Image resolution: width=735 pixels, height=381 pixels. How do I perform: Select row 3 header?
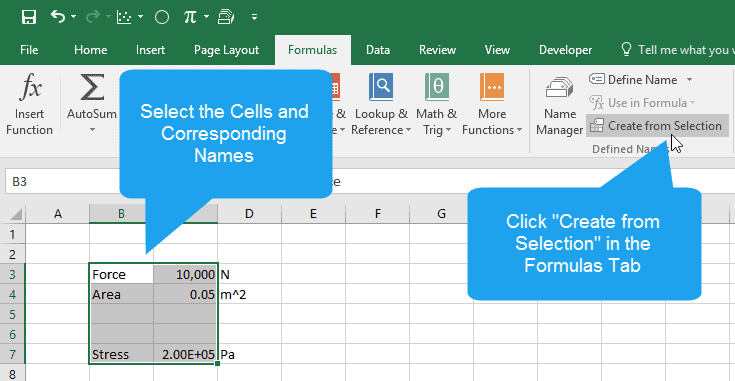click(13, 274)
